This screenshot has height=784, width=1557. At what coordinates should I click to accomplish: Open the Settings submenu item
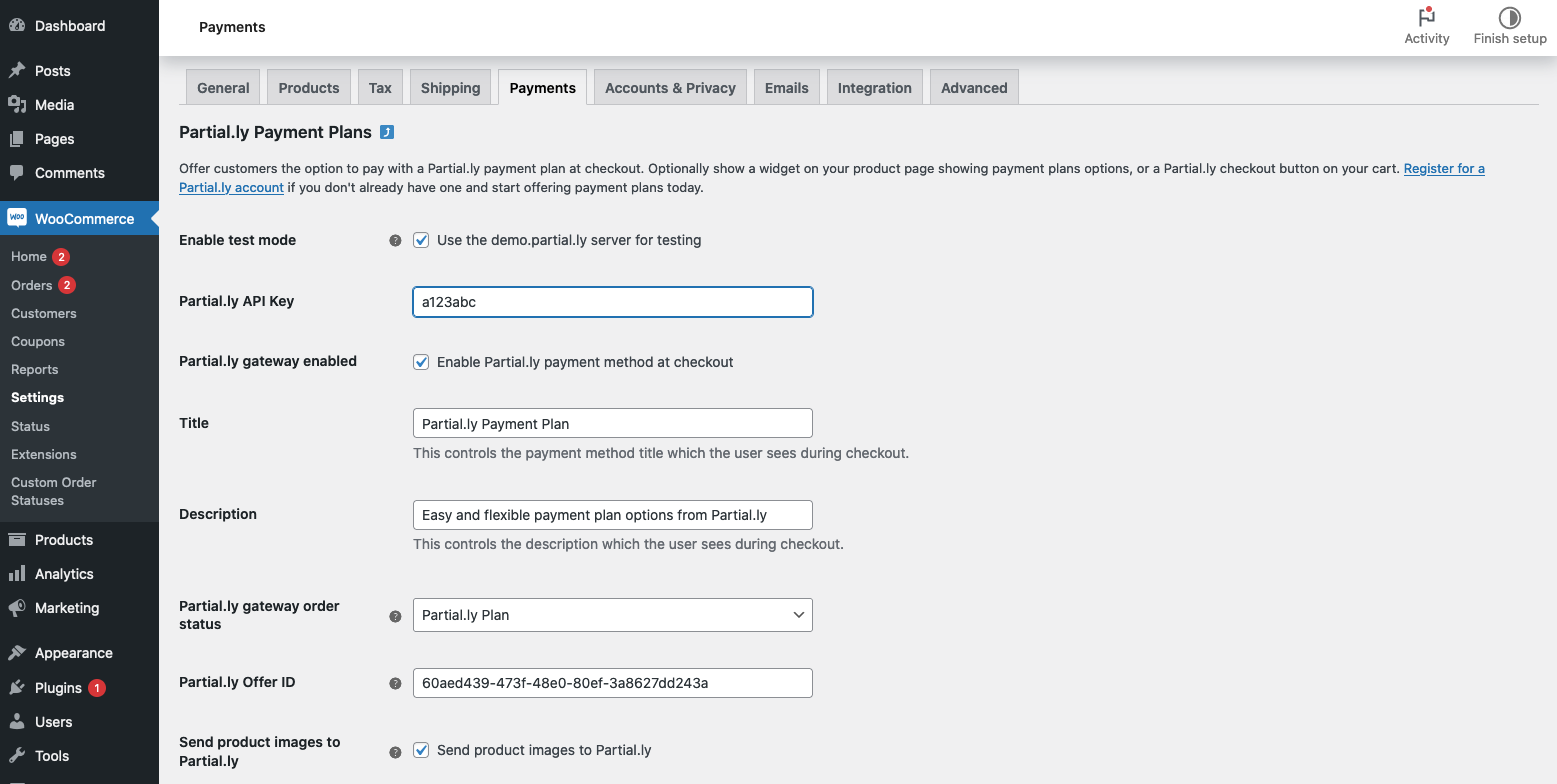[38, 397]
